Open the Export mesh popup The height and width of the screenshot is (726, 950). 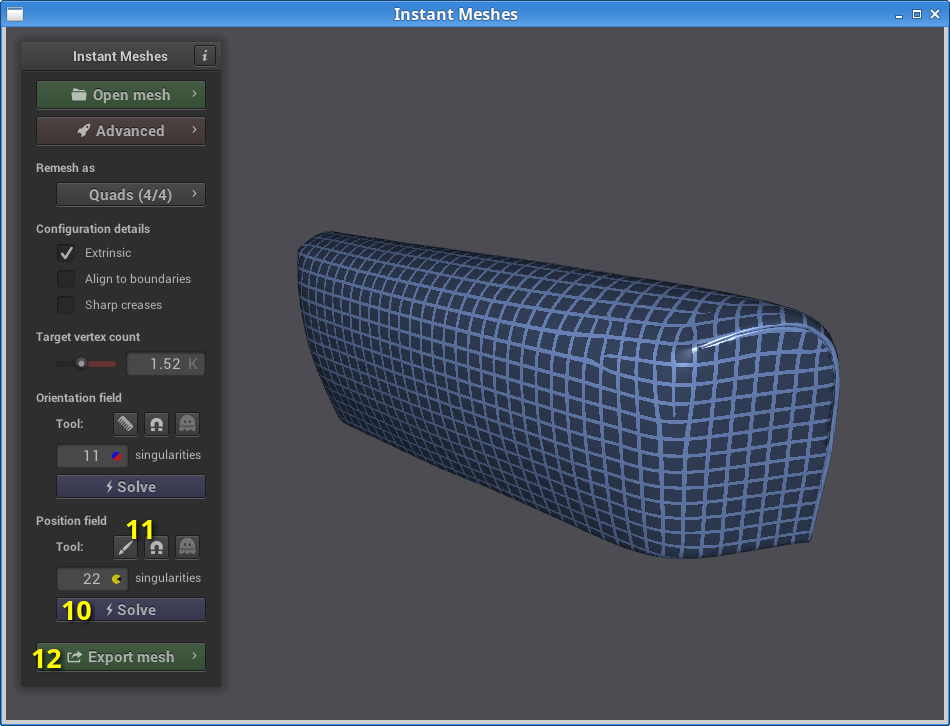click(x=121, y=657)
